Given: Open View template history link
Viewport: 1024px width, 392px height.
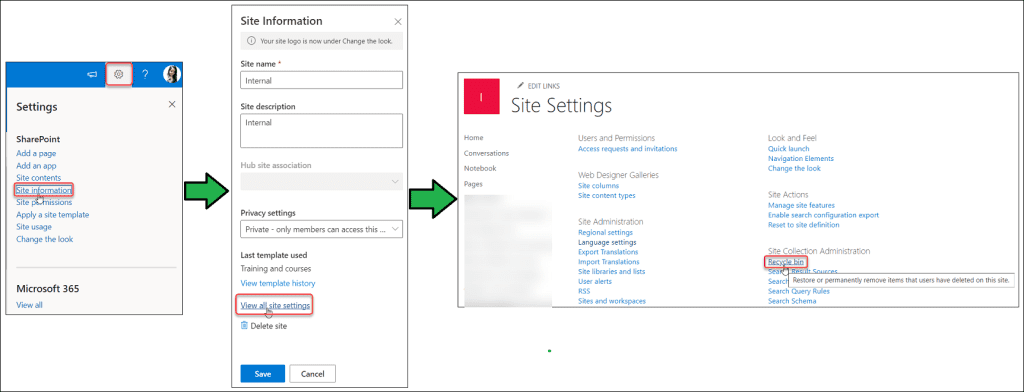Looking at the screenshot, I should [278, 284].
